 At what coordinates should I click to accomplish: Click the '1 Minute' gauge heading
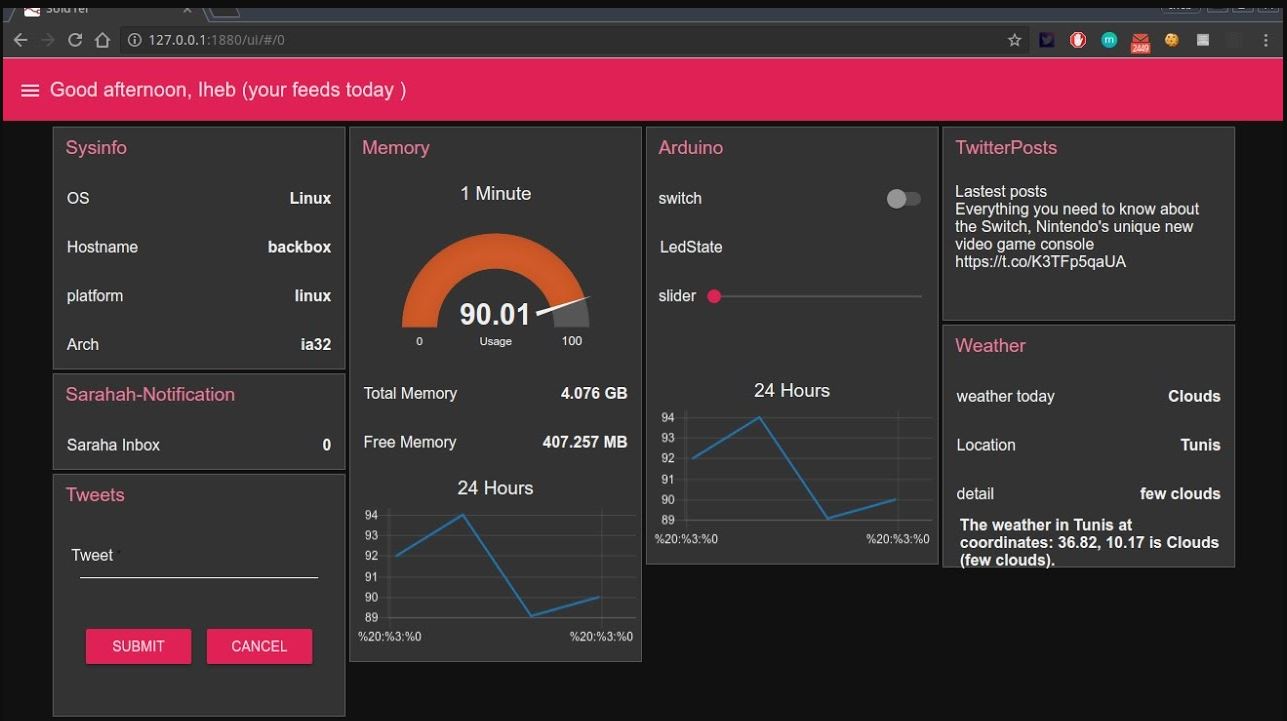click(495, 194)
